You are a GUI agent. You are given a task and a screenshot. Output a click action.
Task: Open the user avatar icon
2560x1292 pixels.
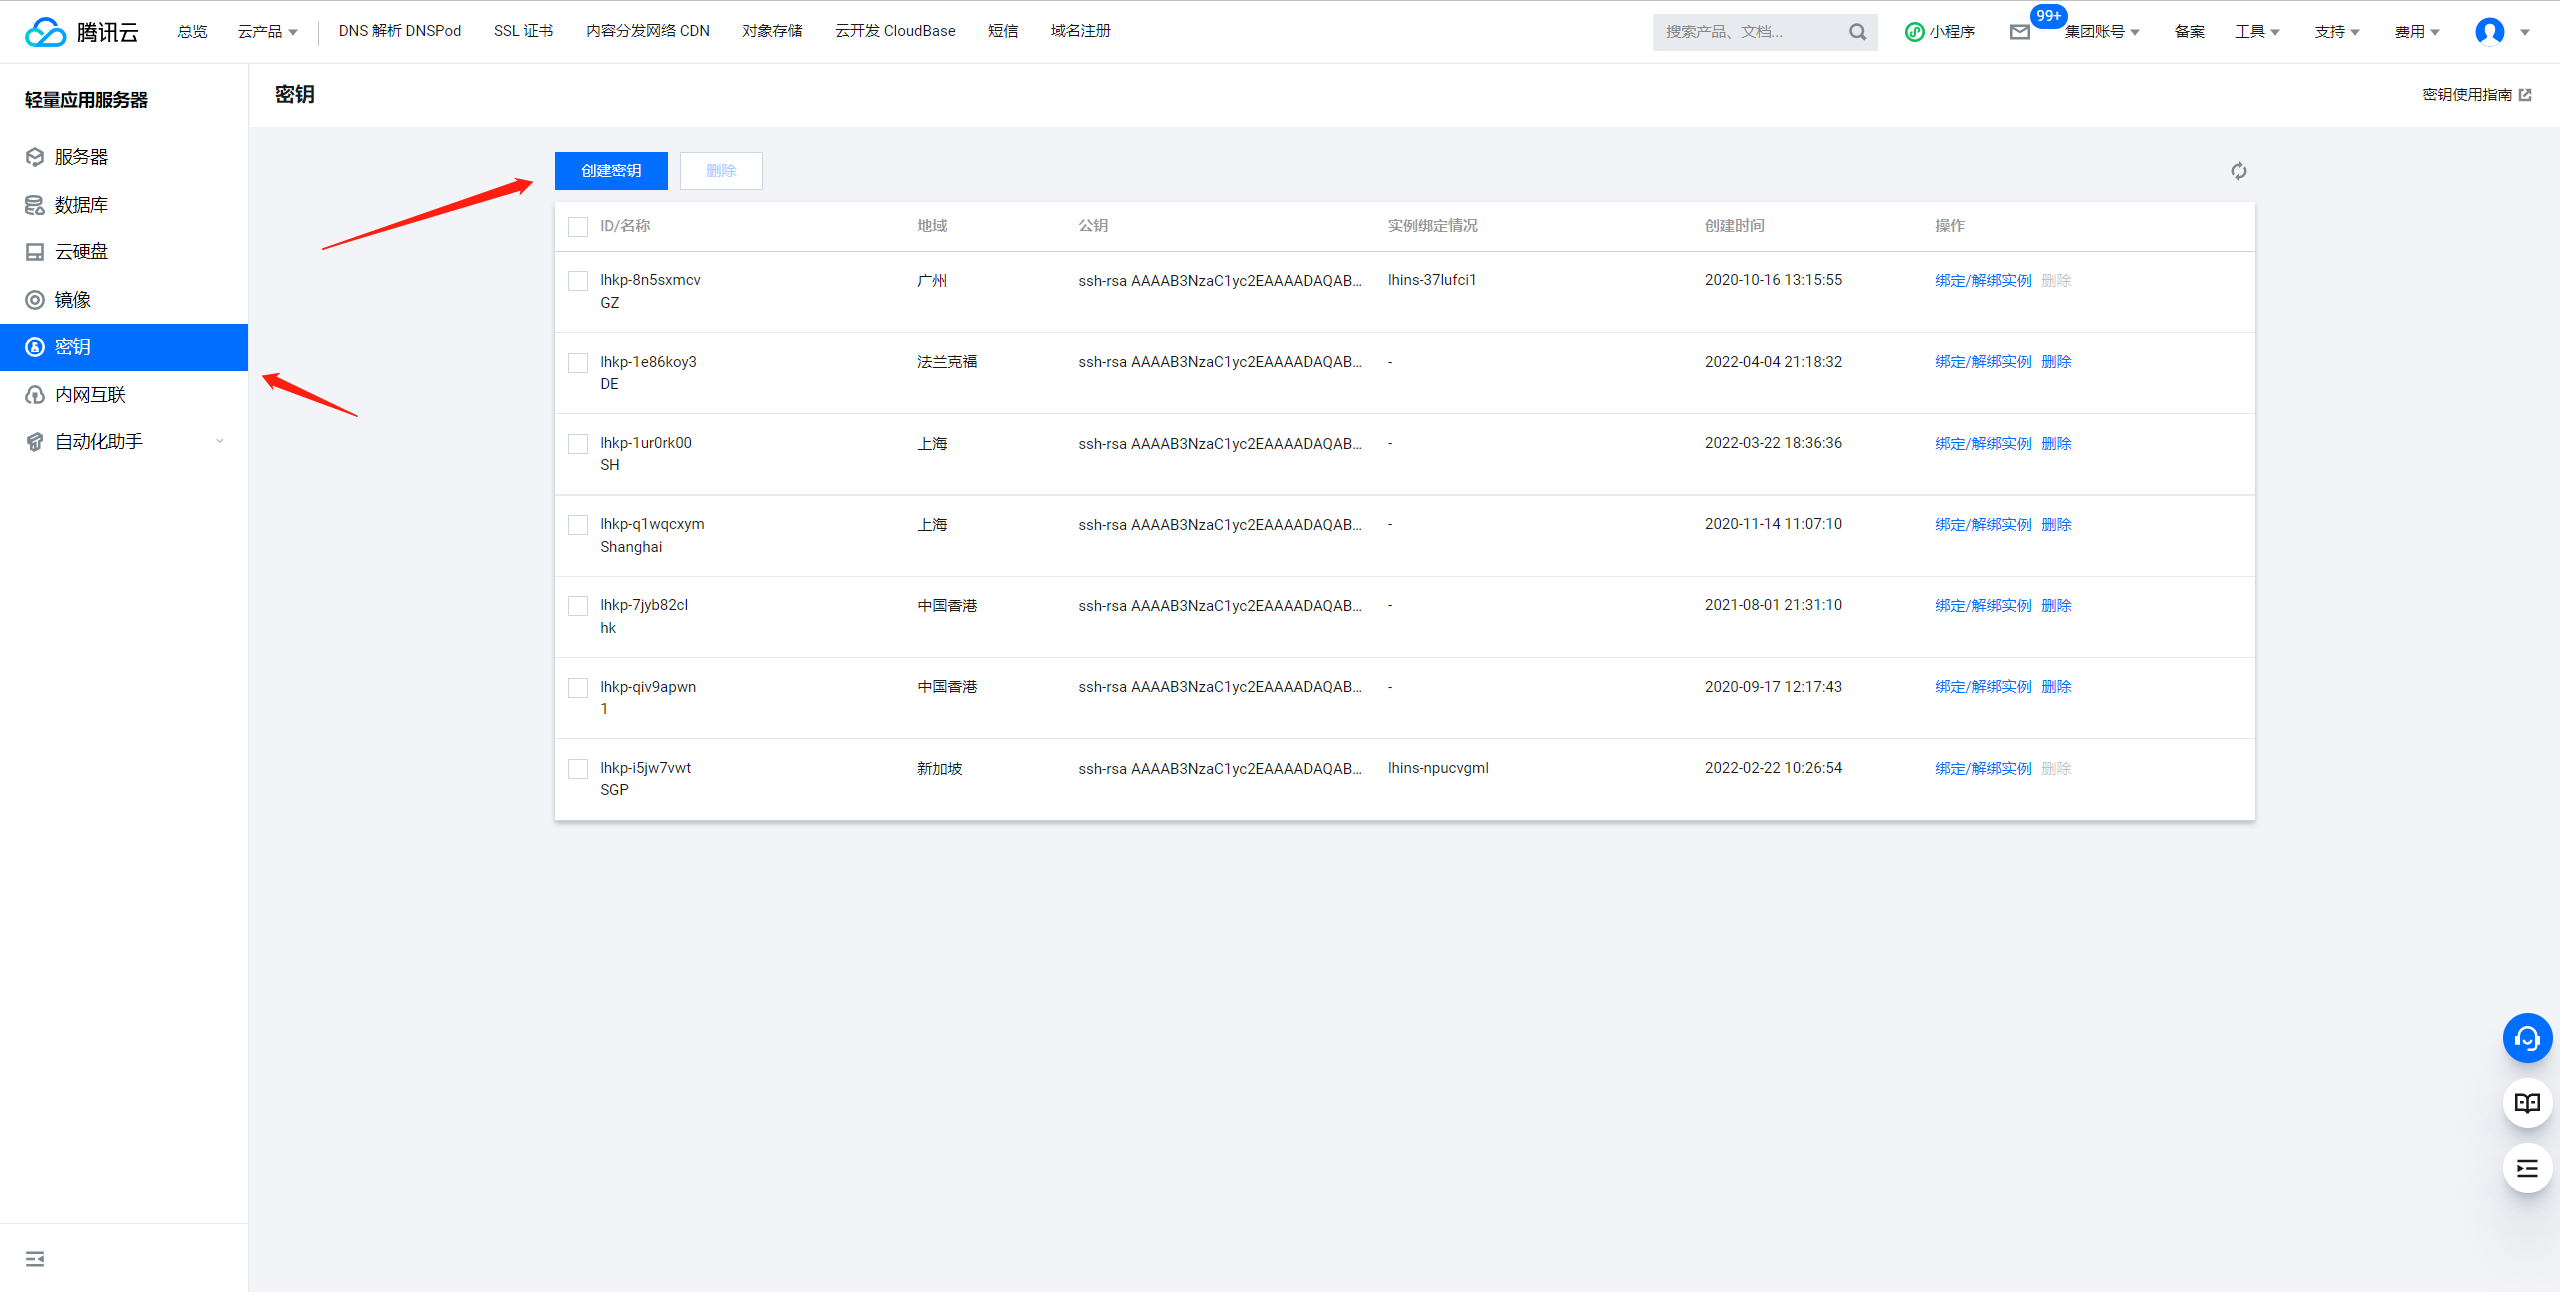click(2489, 32)
